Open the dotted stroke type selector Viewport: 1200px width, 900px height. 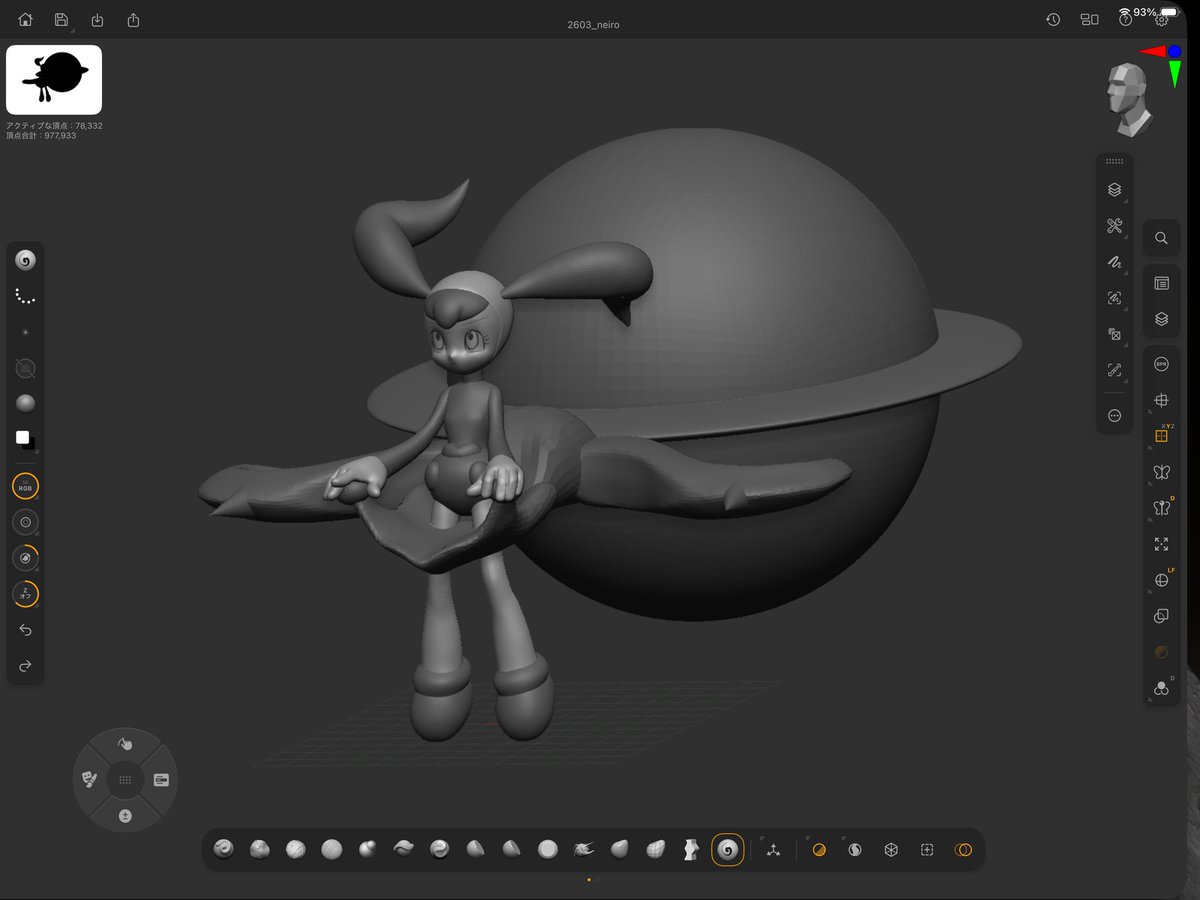click(x=26, y=297)
